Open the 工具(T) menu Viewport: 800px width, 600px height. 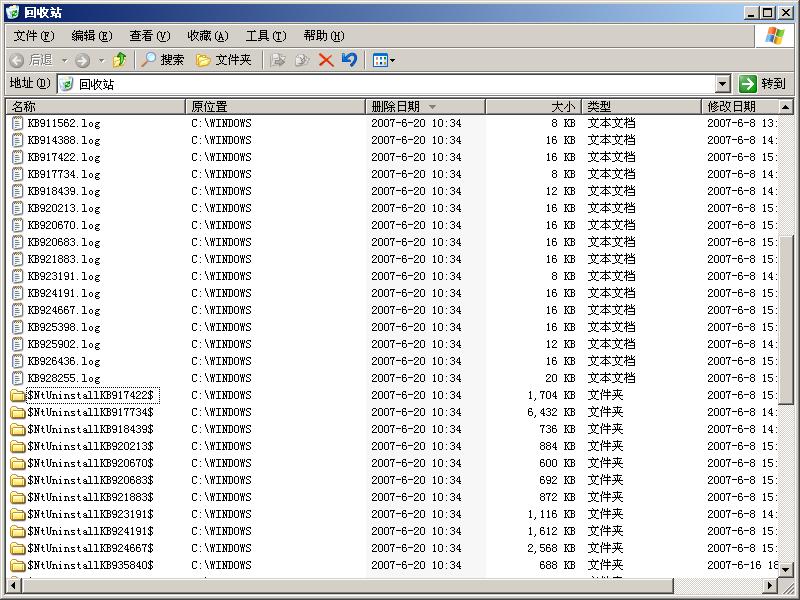(265, 36)
